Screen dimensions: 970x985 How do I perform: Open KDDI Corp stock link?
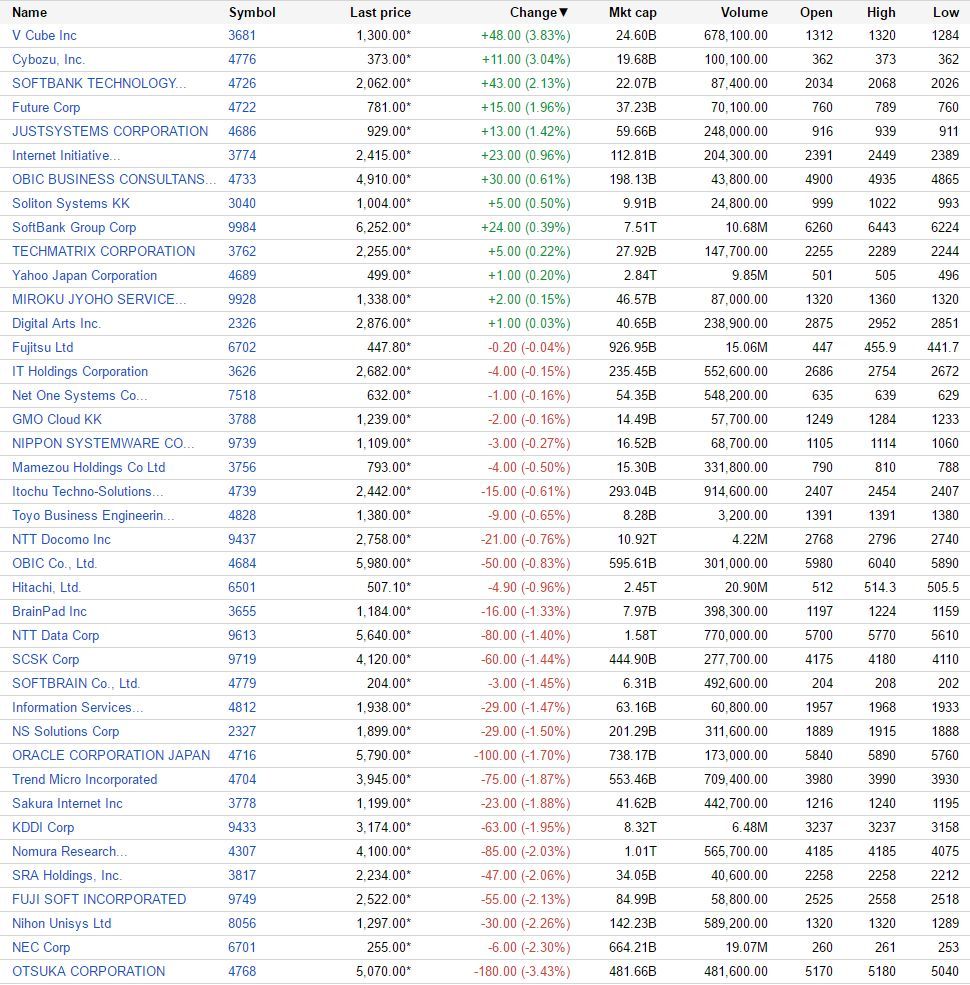point(43,827)
